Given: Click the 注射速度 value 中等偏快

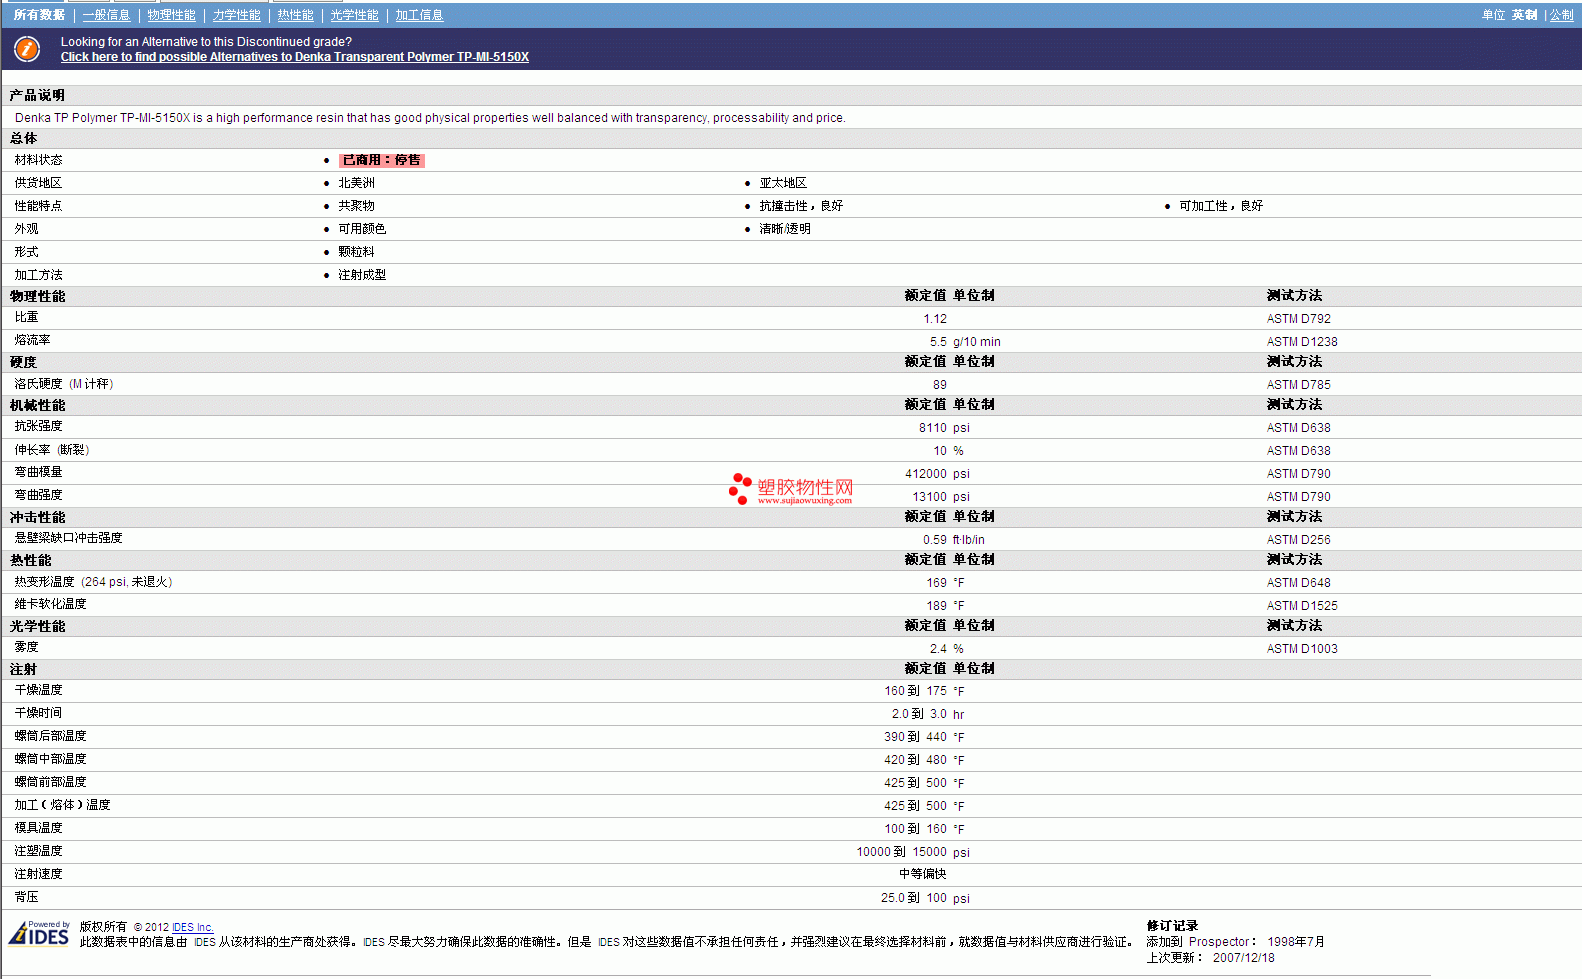Looking at the screenshot, I should tap(922, 874).
